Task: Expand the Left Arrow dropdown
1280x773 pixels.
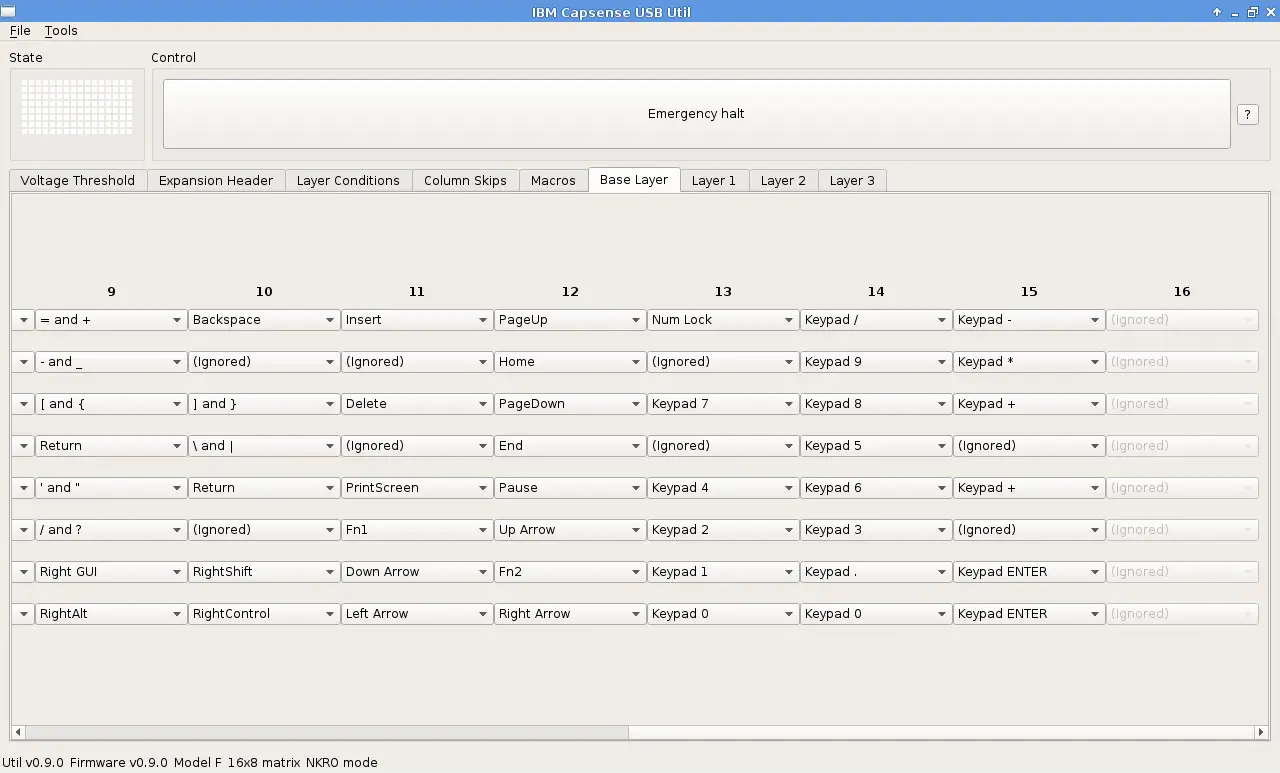Action: click(416, 614)
